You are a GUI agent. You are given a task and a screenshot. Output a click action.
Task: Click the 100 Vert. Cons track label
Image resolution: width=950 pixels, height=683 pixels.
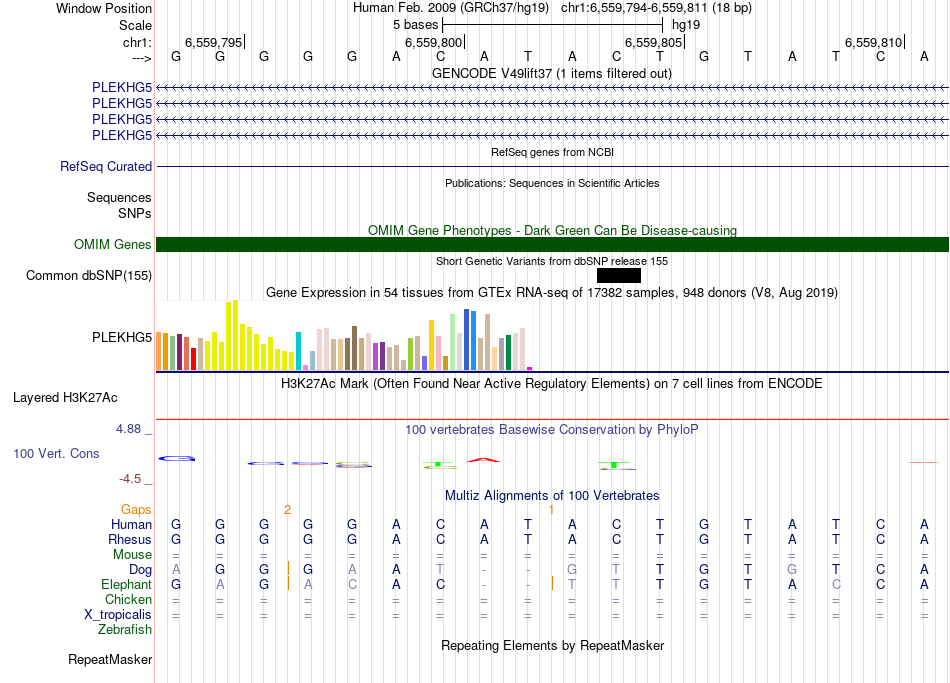(x=56, y=453)
